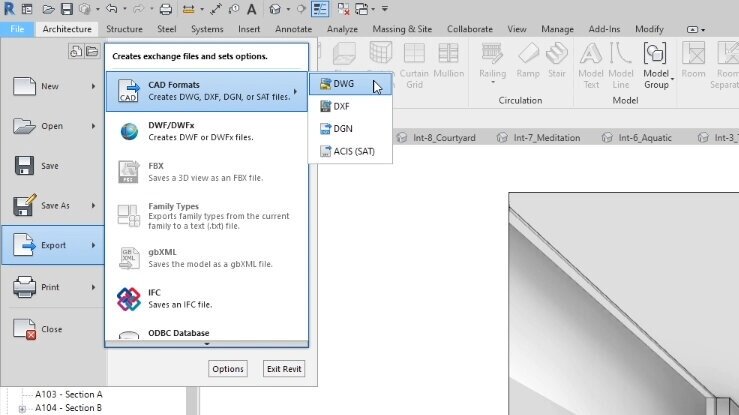739x415 pixels.
Task: Switch to the Systems ribbon tab
Action: click(x=207, y=29)
